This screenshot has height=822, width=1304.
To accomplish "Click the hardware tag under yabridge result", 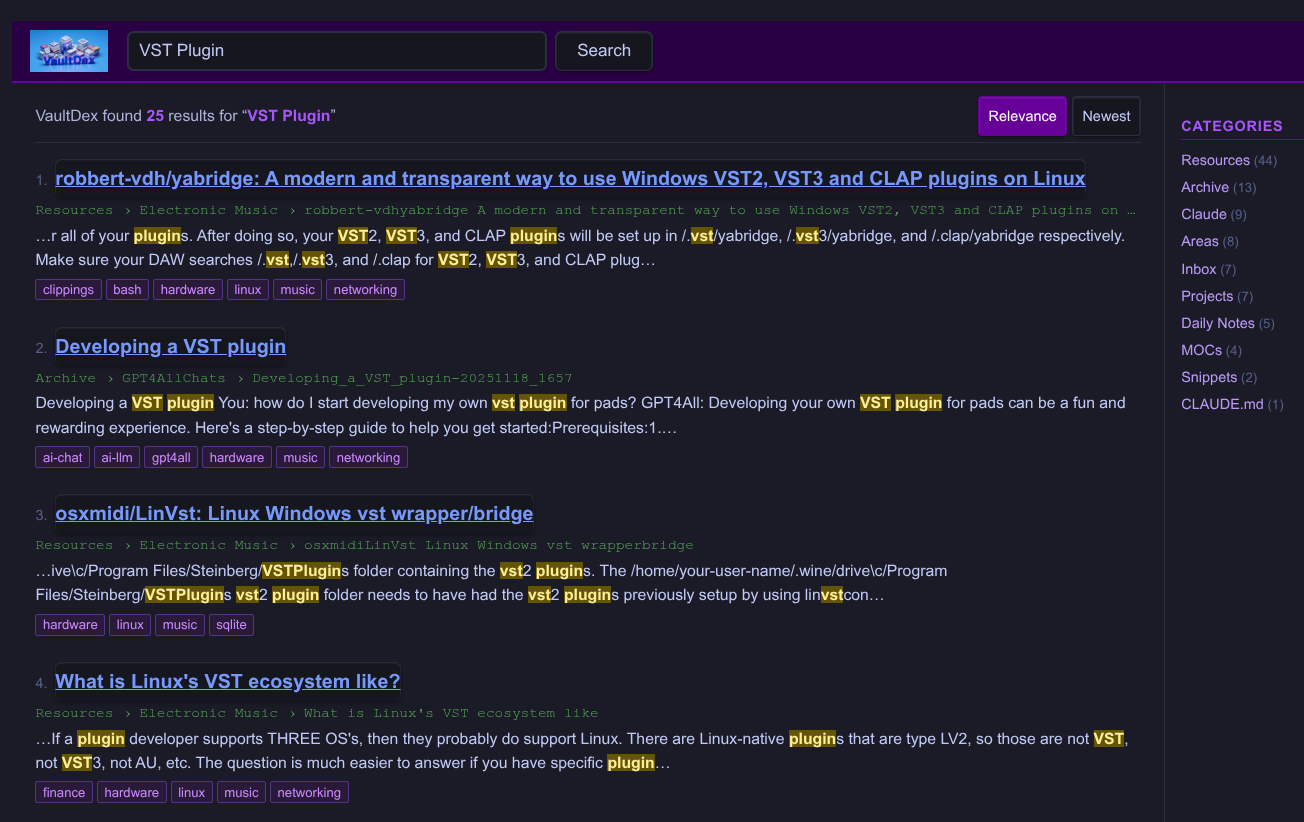I will (x=188, y=290).
